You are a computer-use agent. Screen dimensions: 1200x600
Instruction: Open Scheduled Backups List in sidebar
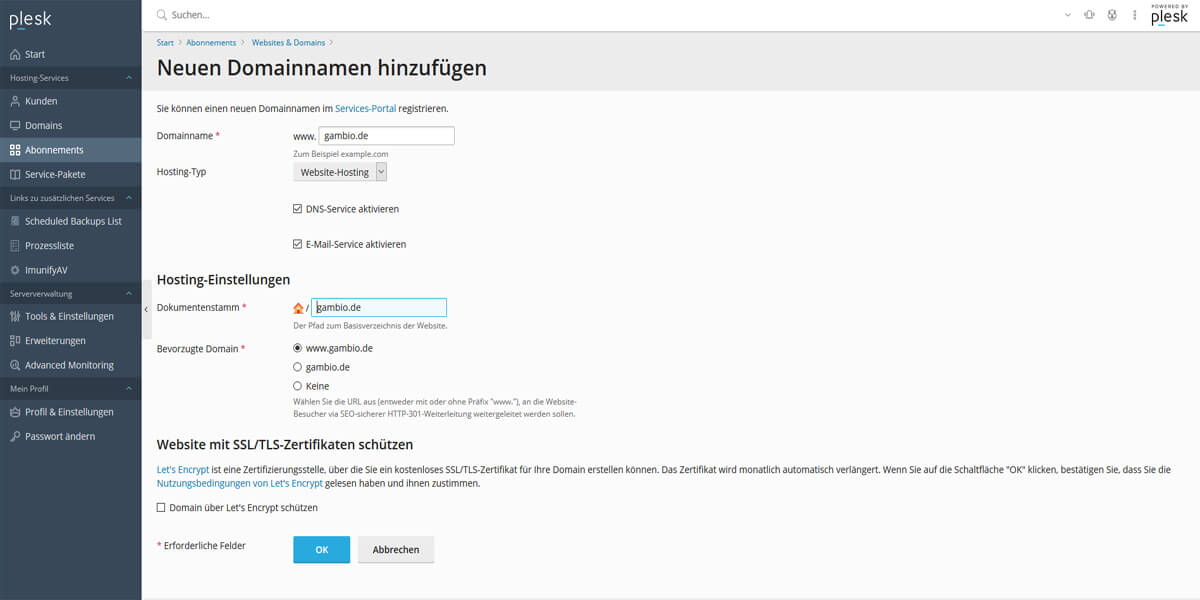click(71, 221)
